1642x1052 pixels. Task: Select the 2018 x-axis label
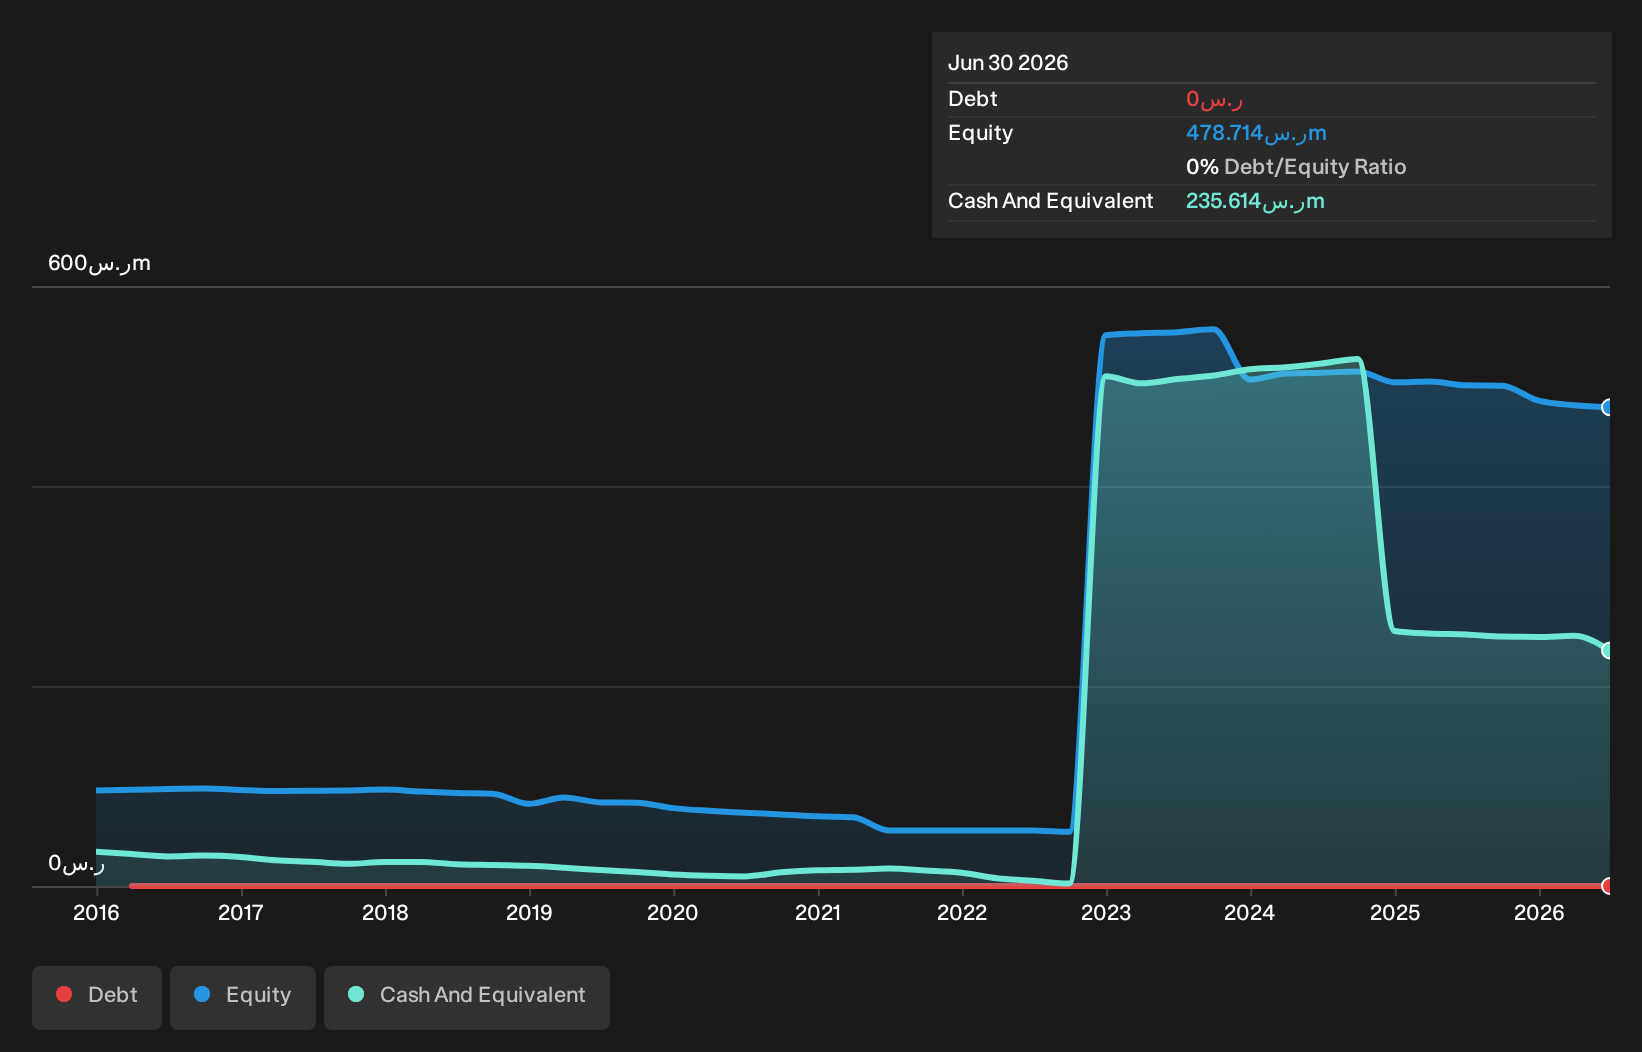[x=385, y=912]
